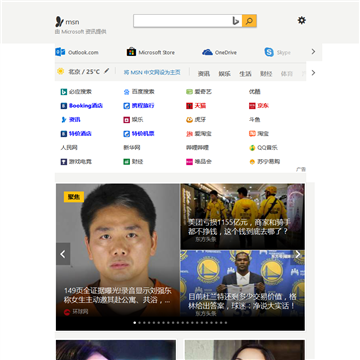Click the yellow 聚焦 badge
The height and width of the screenshot is (360, 360).
click(x=74, y=197)
